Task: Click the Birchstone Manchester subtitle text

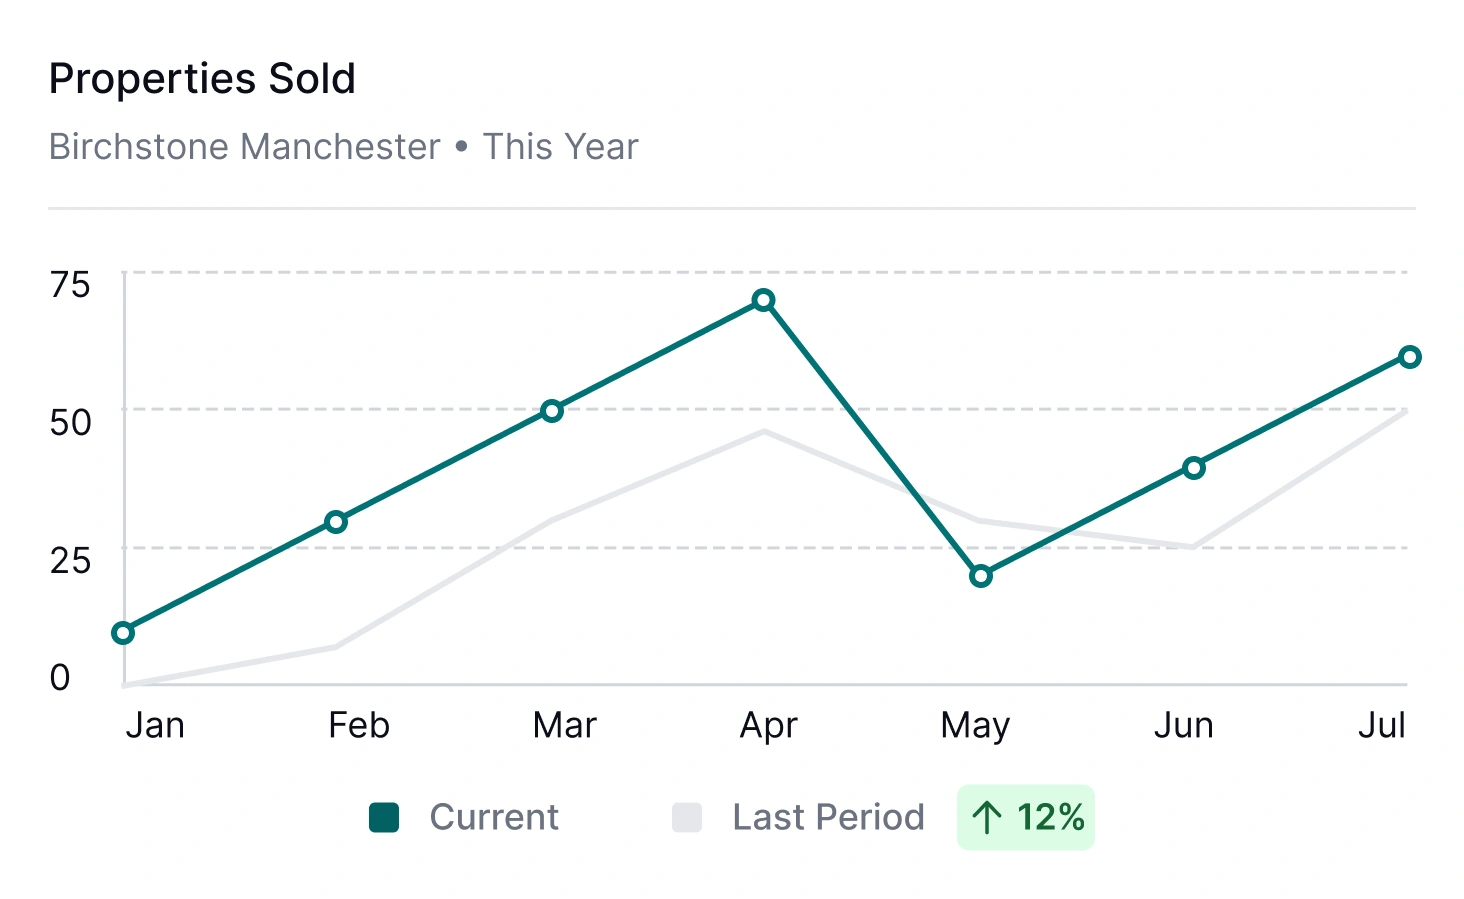Action: [x=245, y=147]
